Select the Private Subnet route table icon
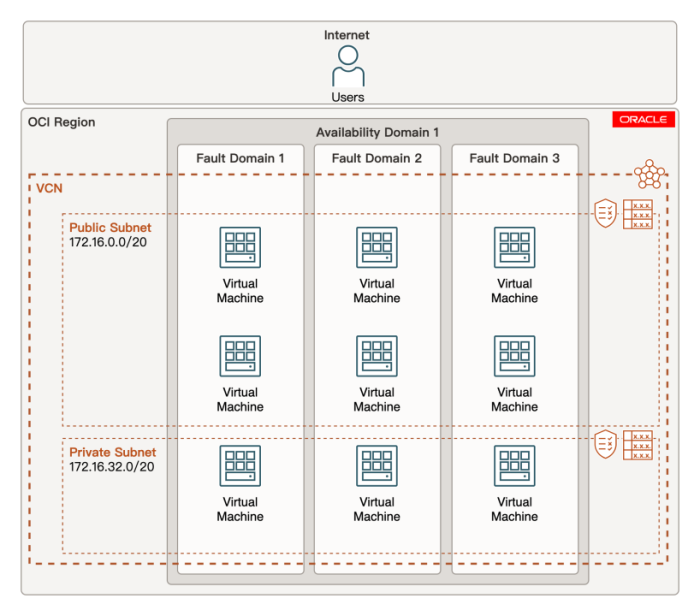The height and width of the screenshot is (616, 700). point(638,445)
